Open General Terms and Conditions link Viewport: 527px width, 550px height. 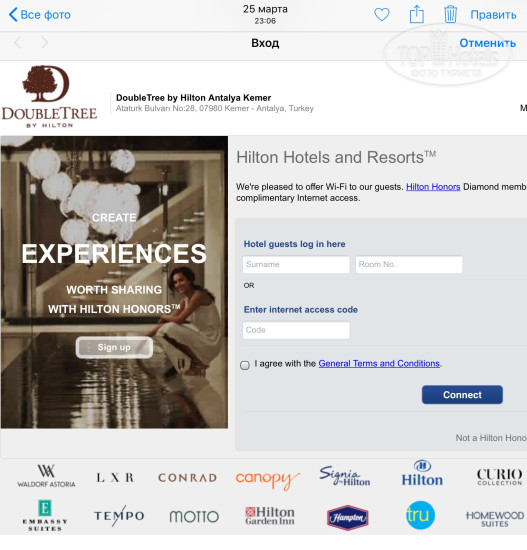[x=379, y=364]
